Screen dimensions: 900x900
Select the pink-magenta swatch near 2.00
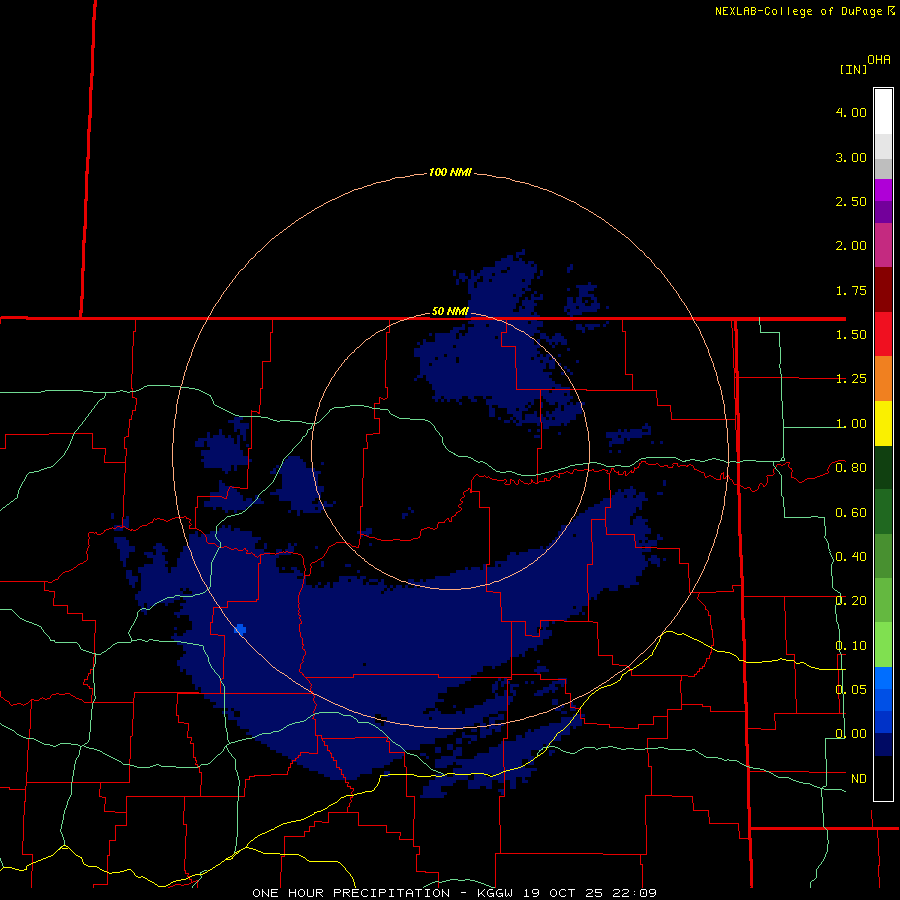pyautogui.click(x=883, y=245)
